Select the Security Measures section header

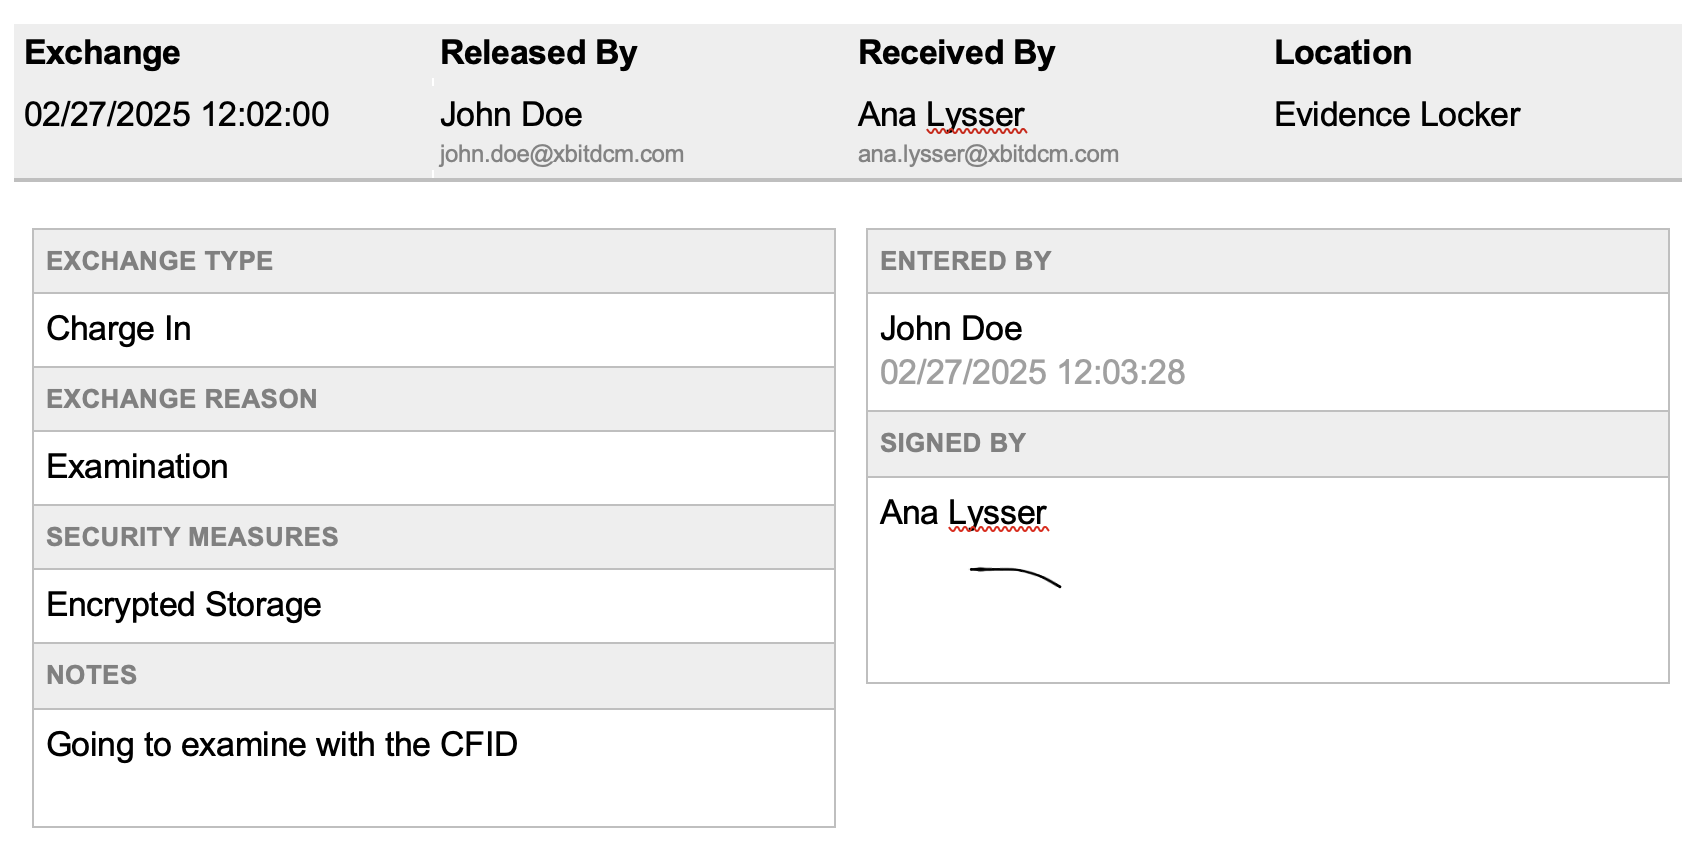pyautogui.click(x=434, y=537)
